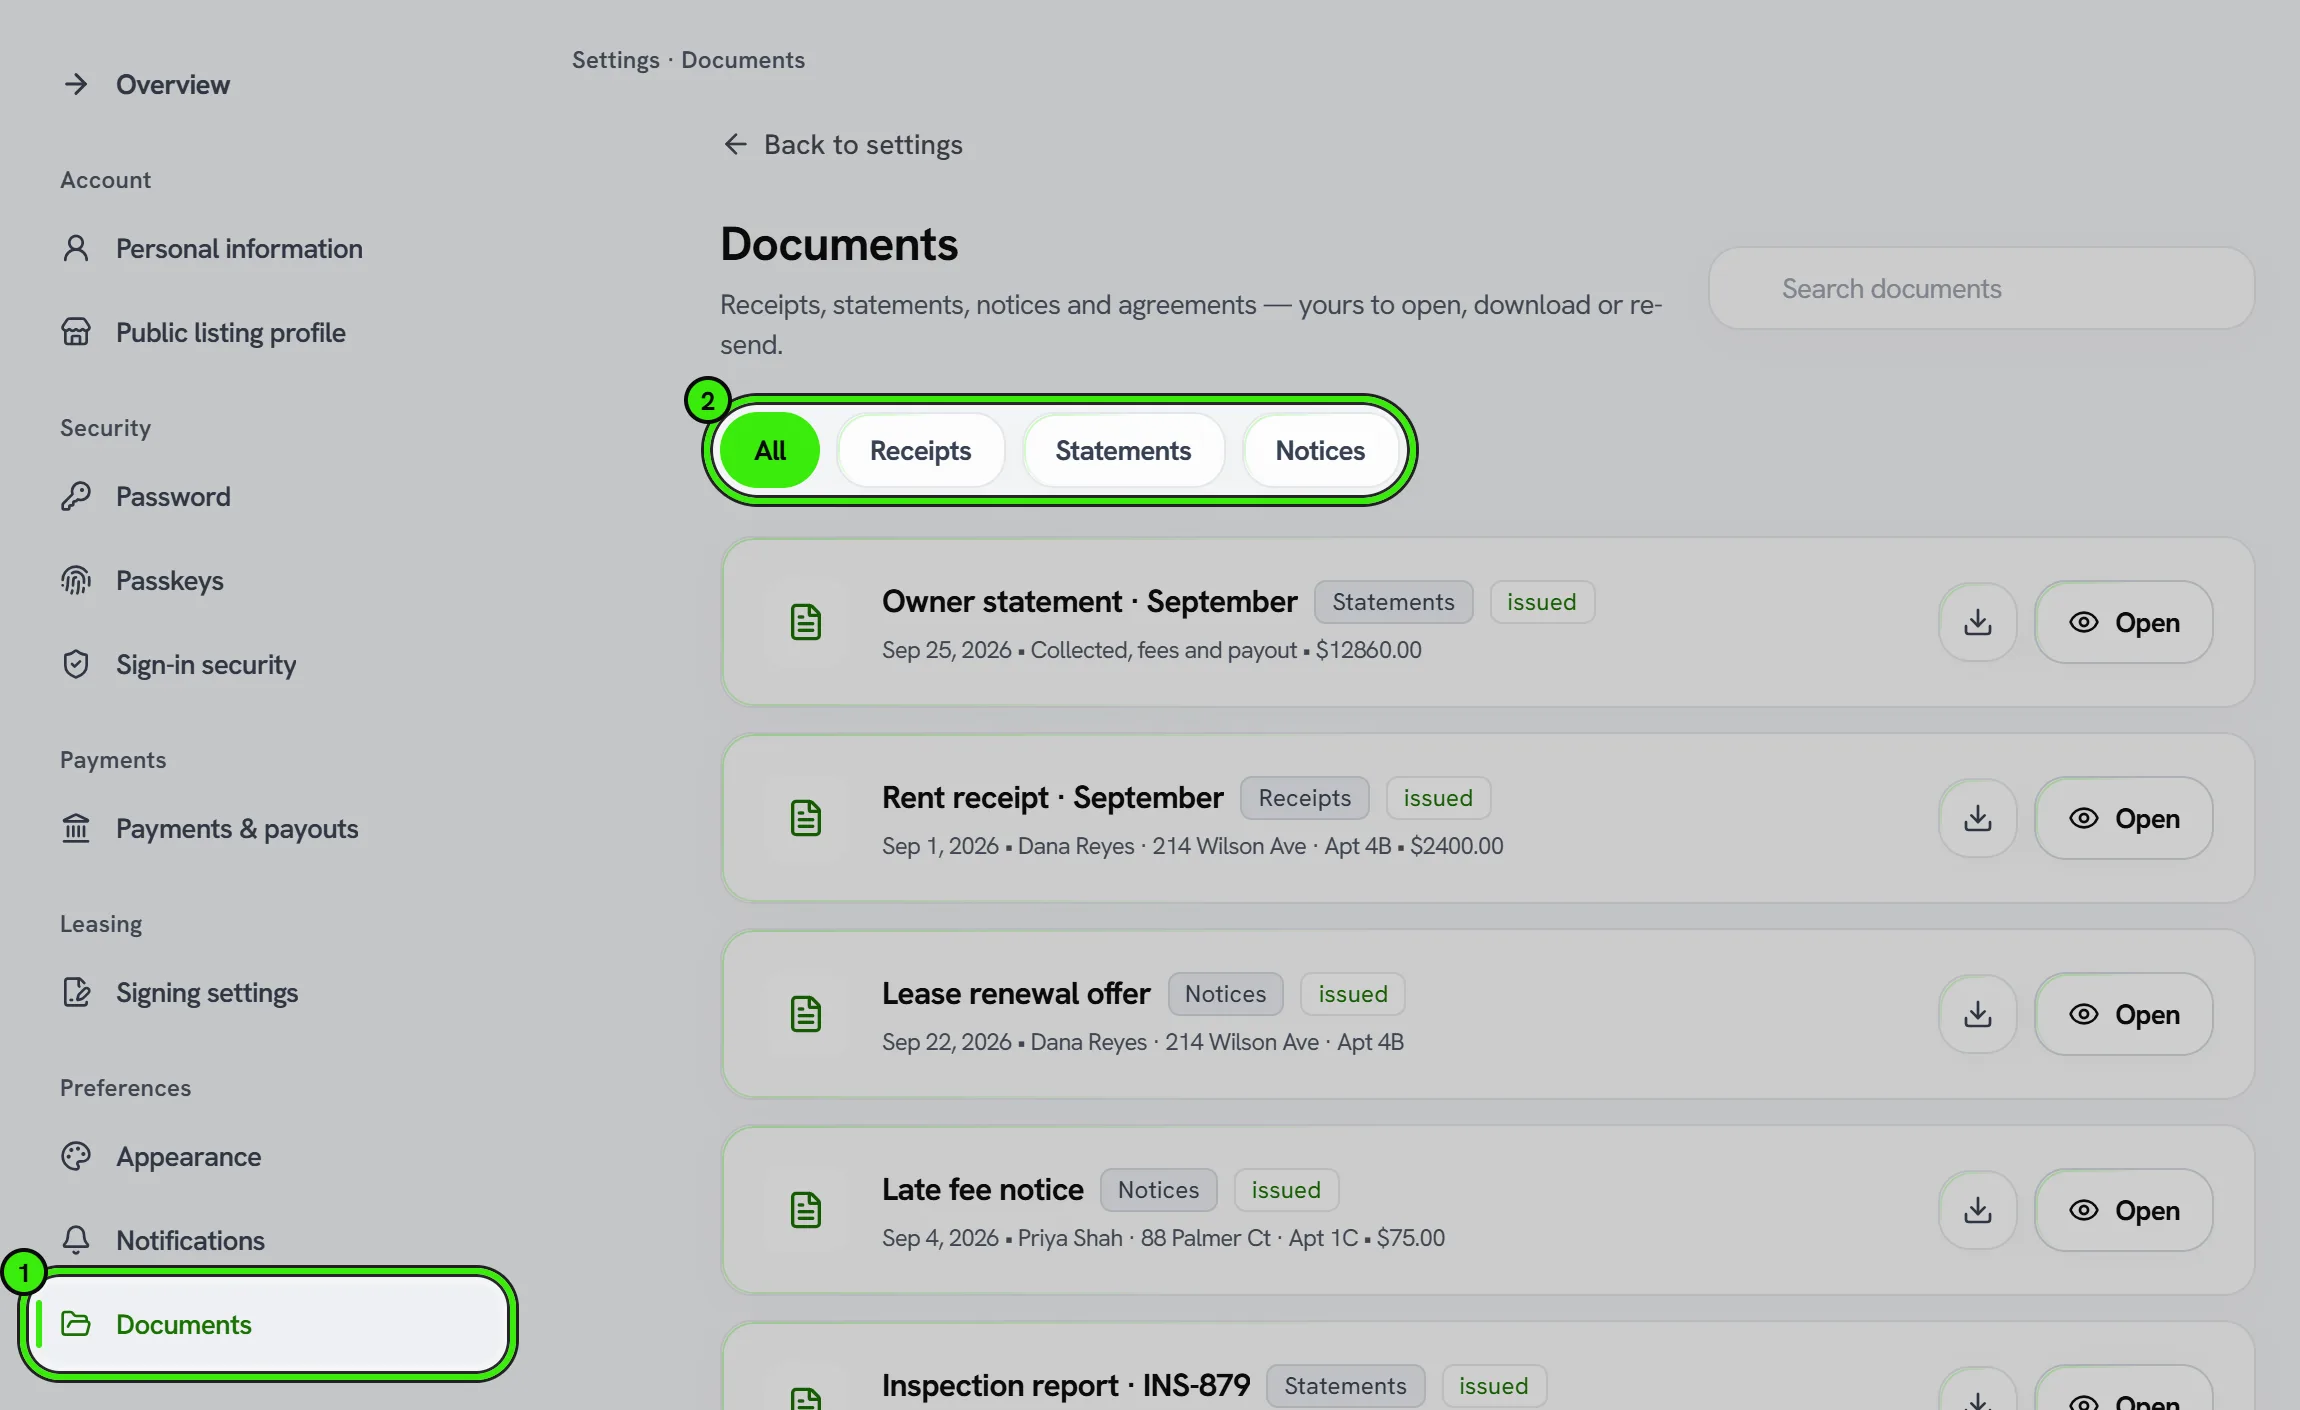The height and width of the screenshot is (1410, 2300).
Task: Click the Notices tag on Late fee notice
Action: pos(1158,1190)
